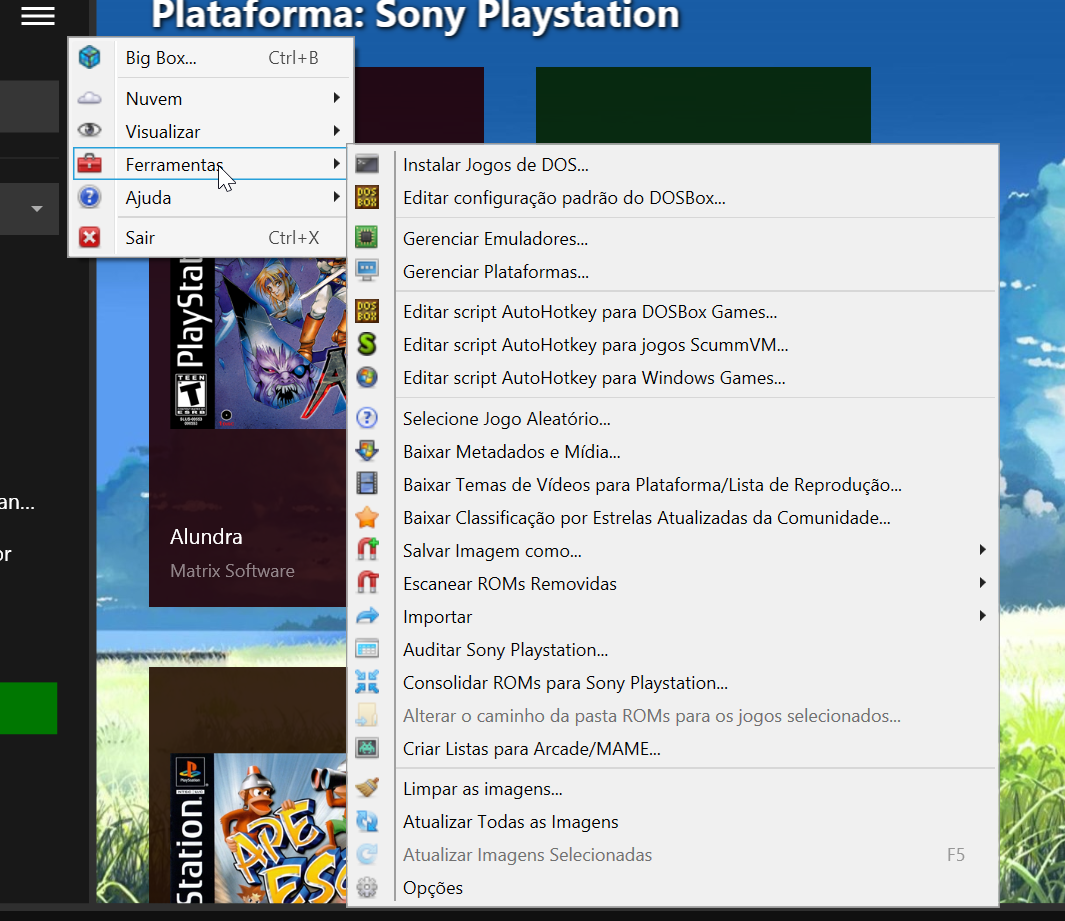
Task: Expand the Importar submenu arrow
Action: pyautogui.click(x=983, y=617)
